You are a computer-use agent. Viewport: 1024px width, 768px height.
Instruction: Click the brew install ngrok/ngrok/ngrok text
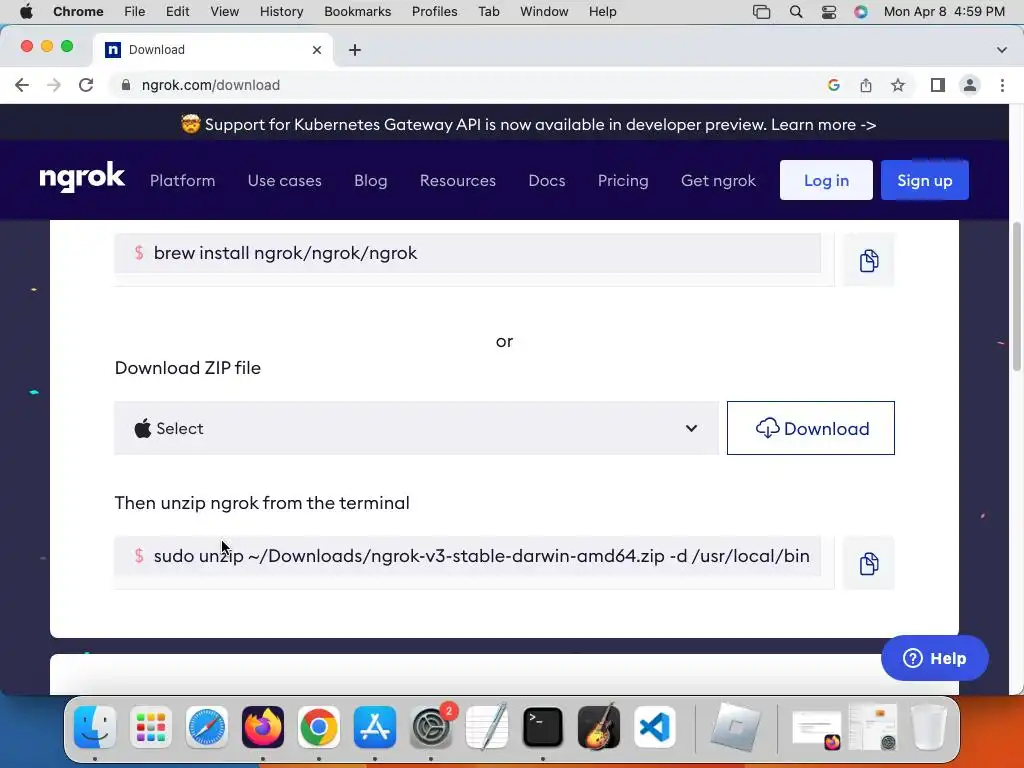pos(285,253)
